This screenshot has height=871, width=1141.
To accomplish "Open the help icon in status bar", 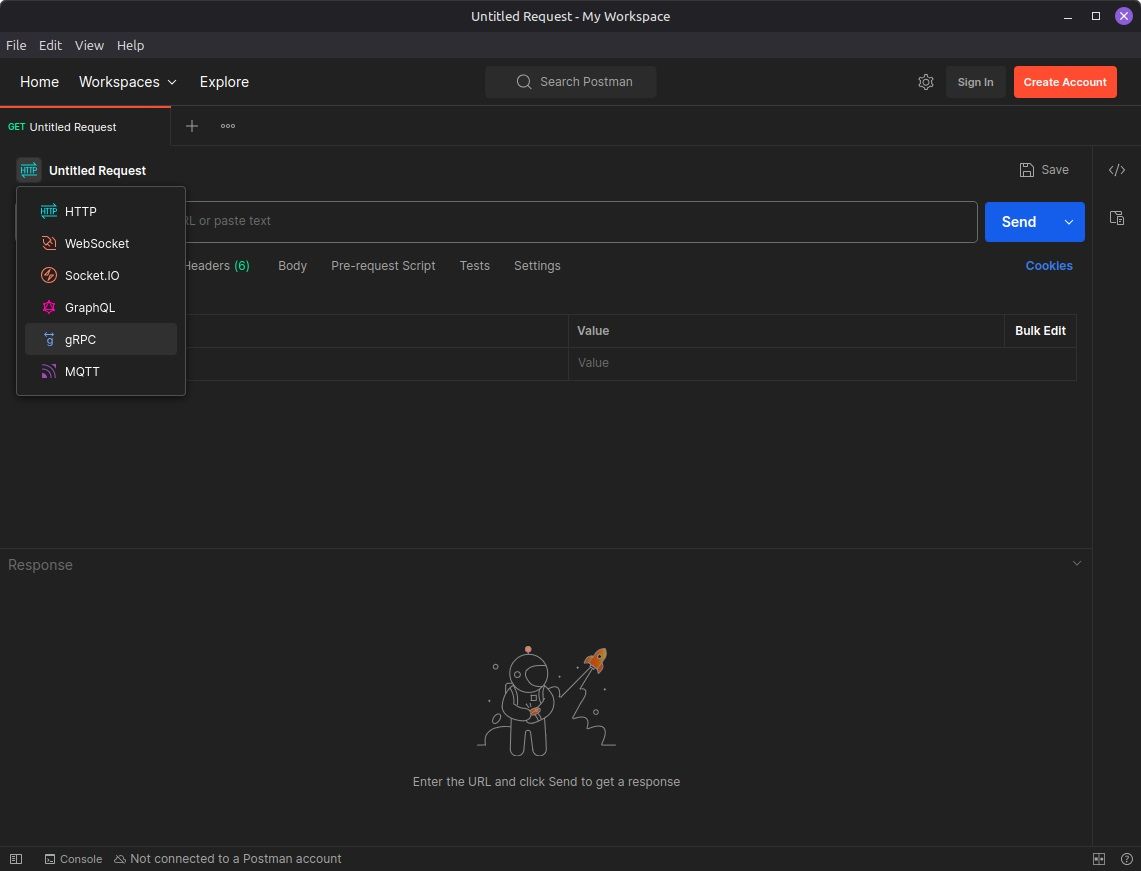I will click(1126, 859).
